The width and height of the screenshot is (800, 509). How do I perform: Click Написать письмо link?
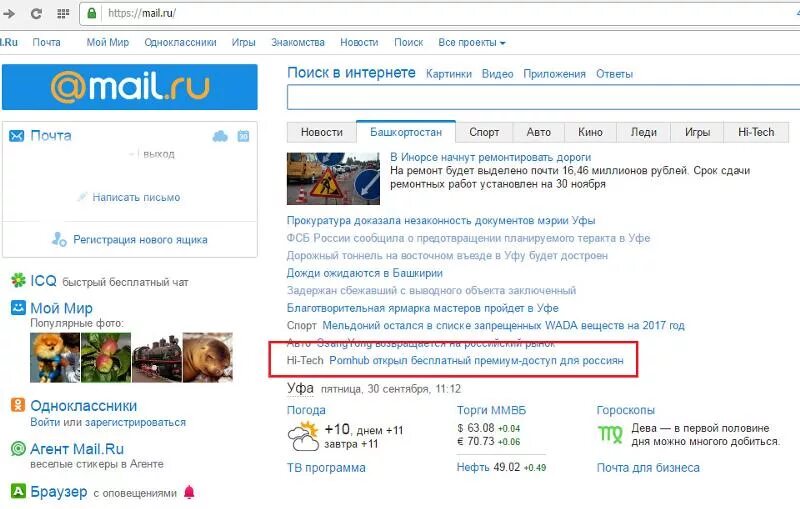136,197
